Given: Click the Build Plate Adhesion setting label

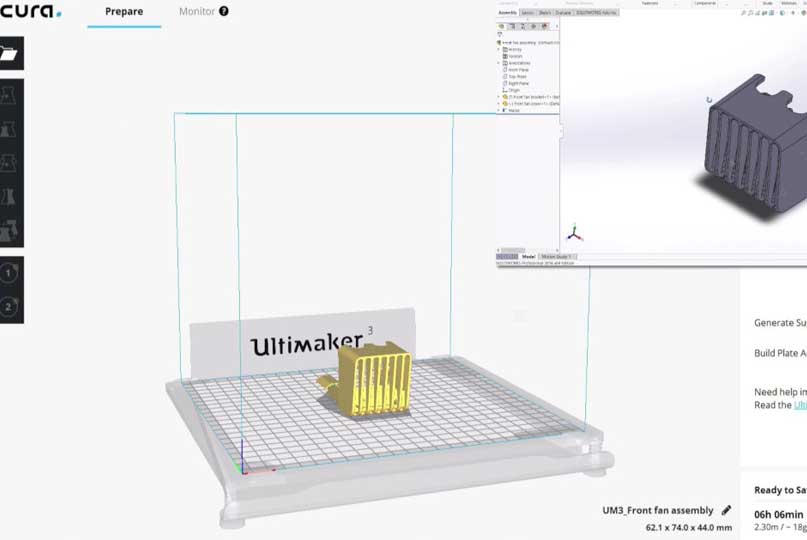Looking at the screenshot, I should point(780,353).
